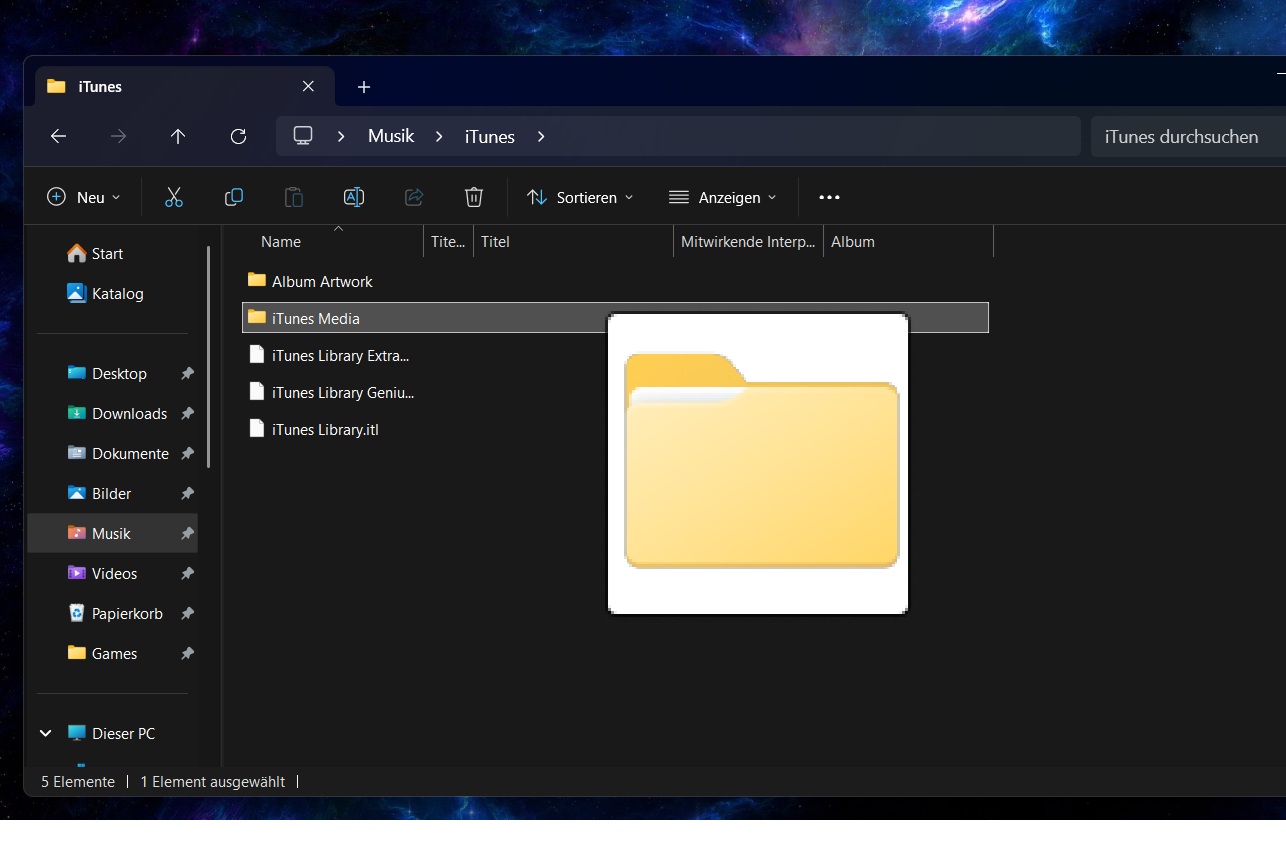Collapse the Dieser PC tree node
Viewport: 1286px width, 858px height.
coord(45,733)
